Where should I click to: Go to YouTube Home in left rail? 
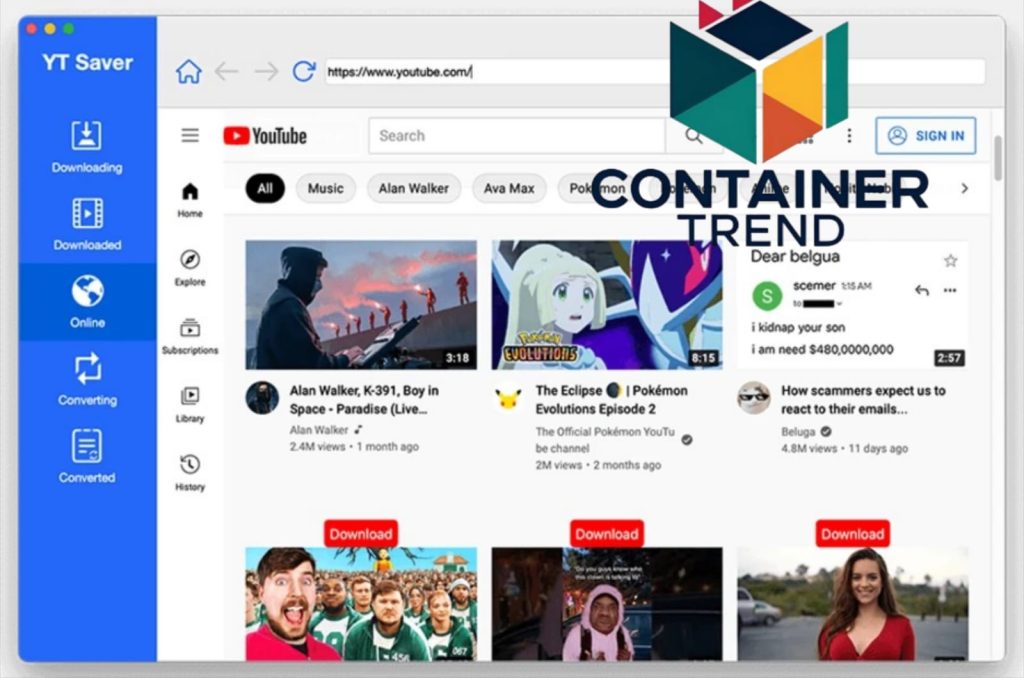190,200
